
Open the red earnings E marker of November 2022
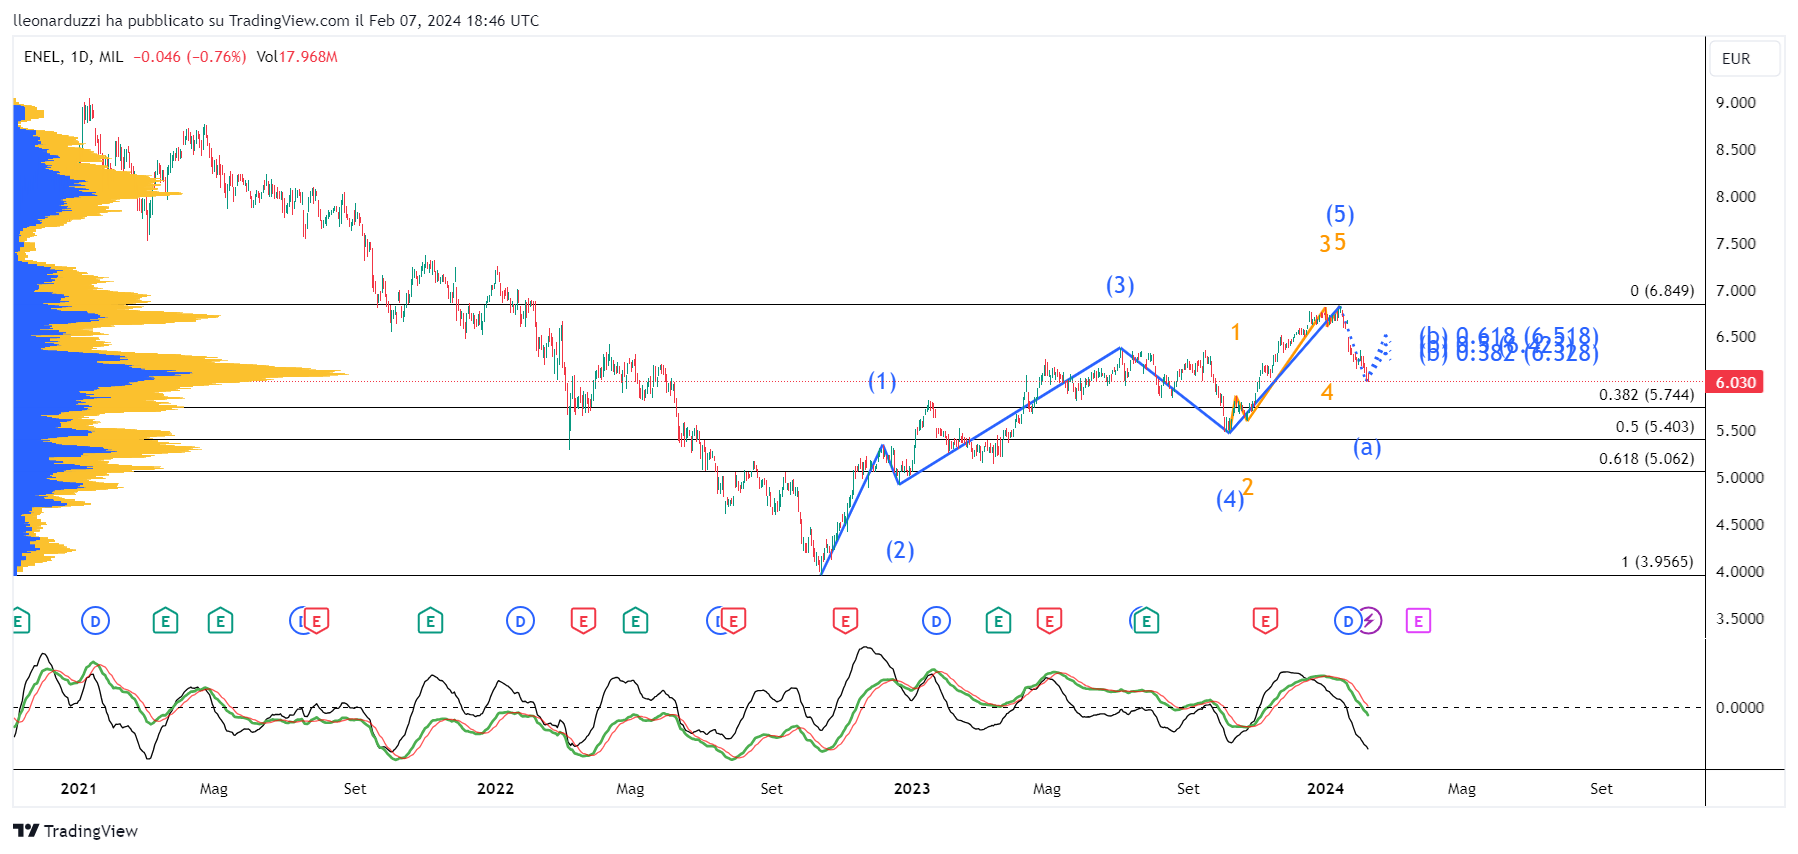pos(845,621)
